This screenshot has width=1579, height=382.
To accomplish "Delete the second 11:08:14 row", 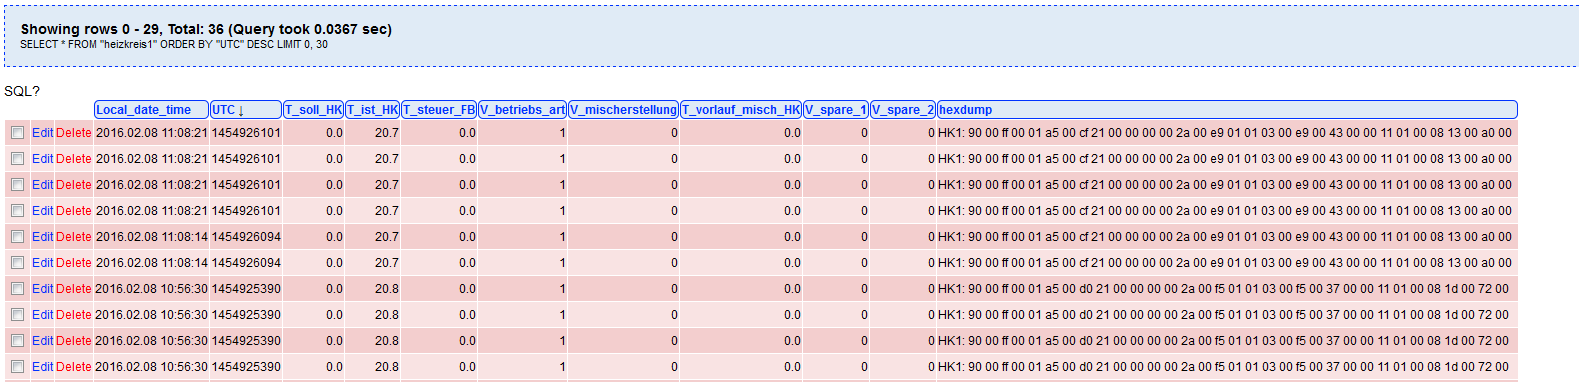I will pos(73,263).
